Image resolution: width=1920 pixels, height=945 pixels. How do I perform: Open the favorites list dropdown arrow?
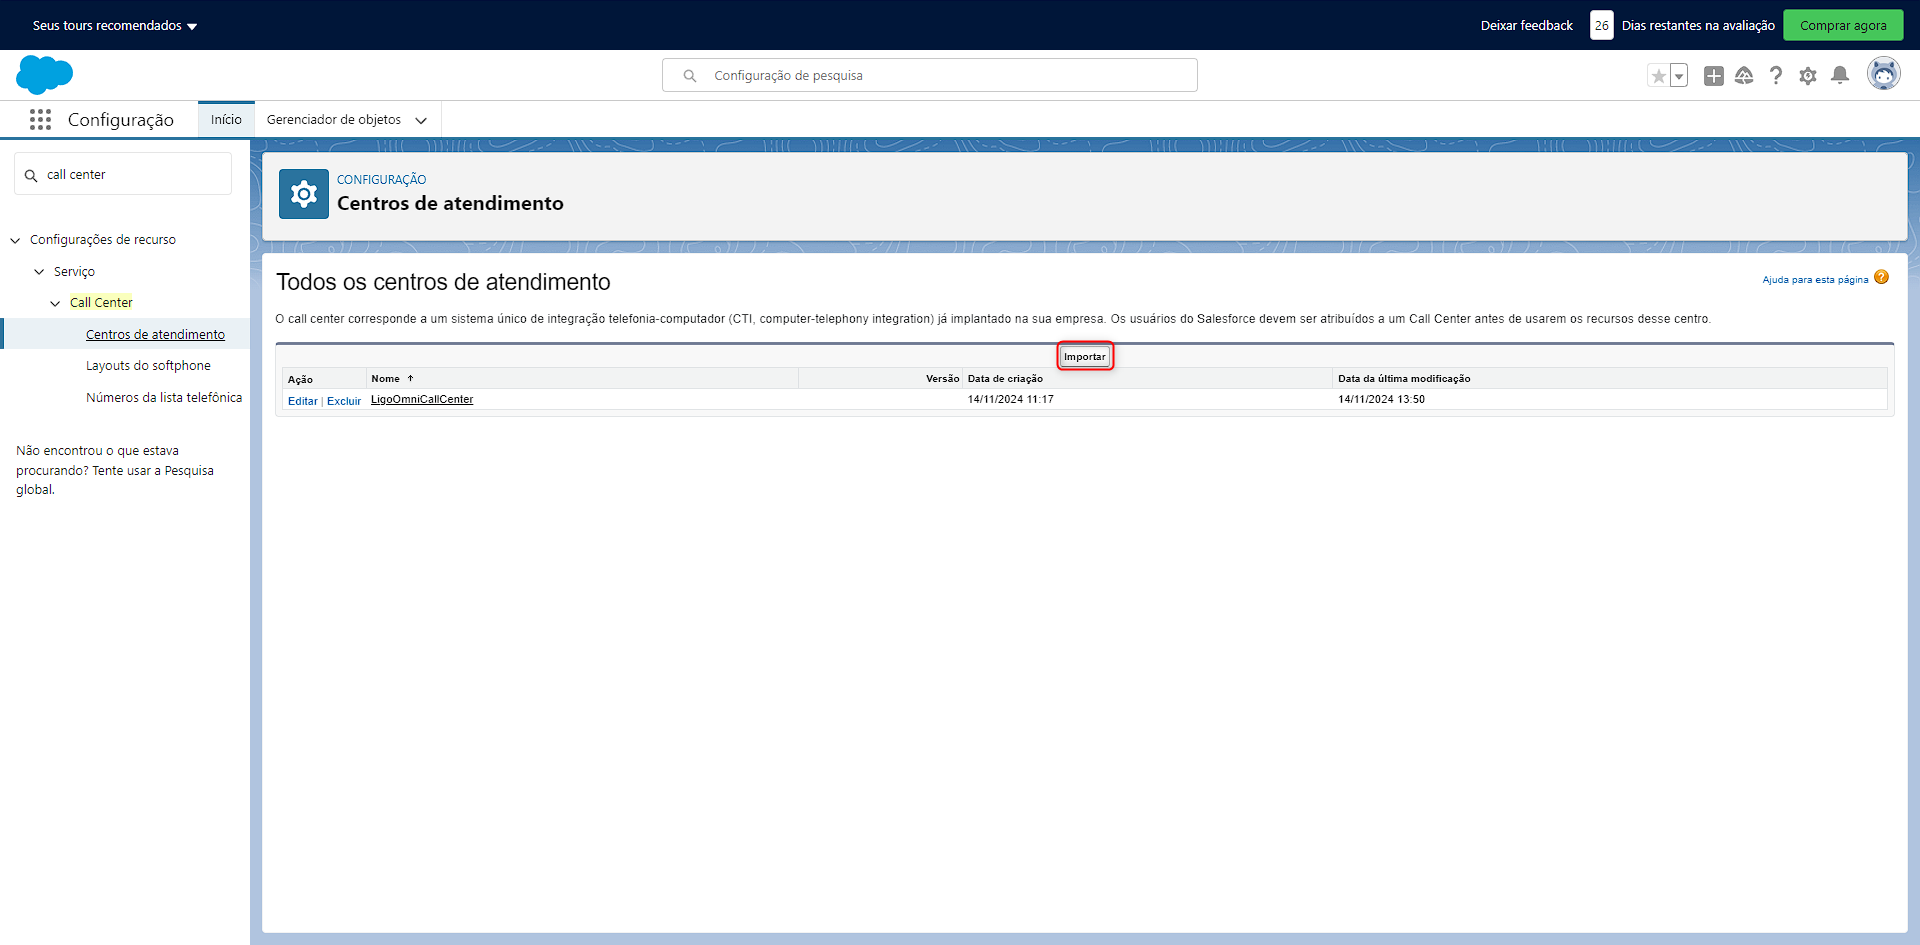click(x=1679, y=76)
